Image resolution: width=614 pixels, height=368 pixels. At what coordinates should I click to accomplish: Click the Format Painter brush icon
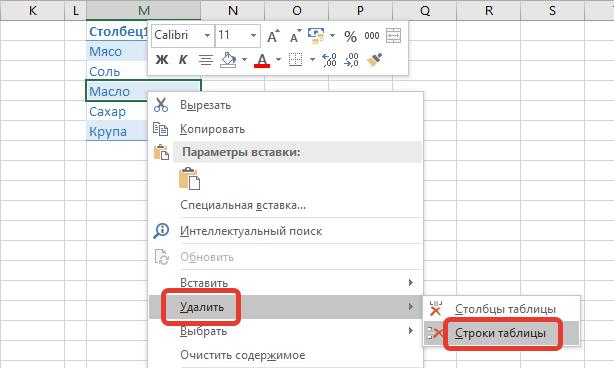coord(374,60)
